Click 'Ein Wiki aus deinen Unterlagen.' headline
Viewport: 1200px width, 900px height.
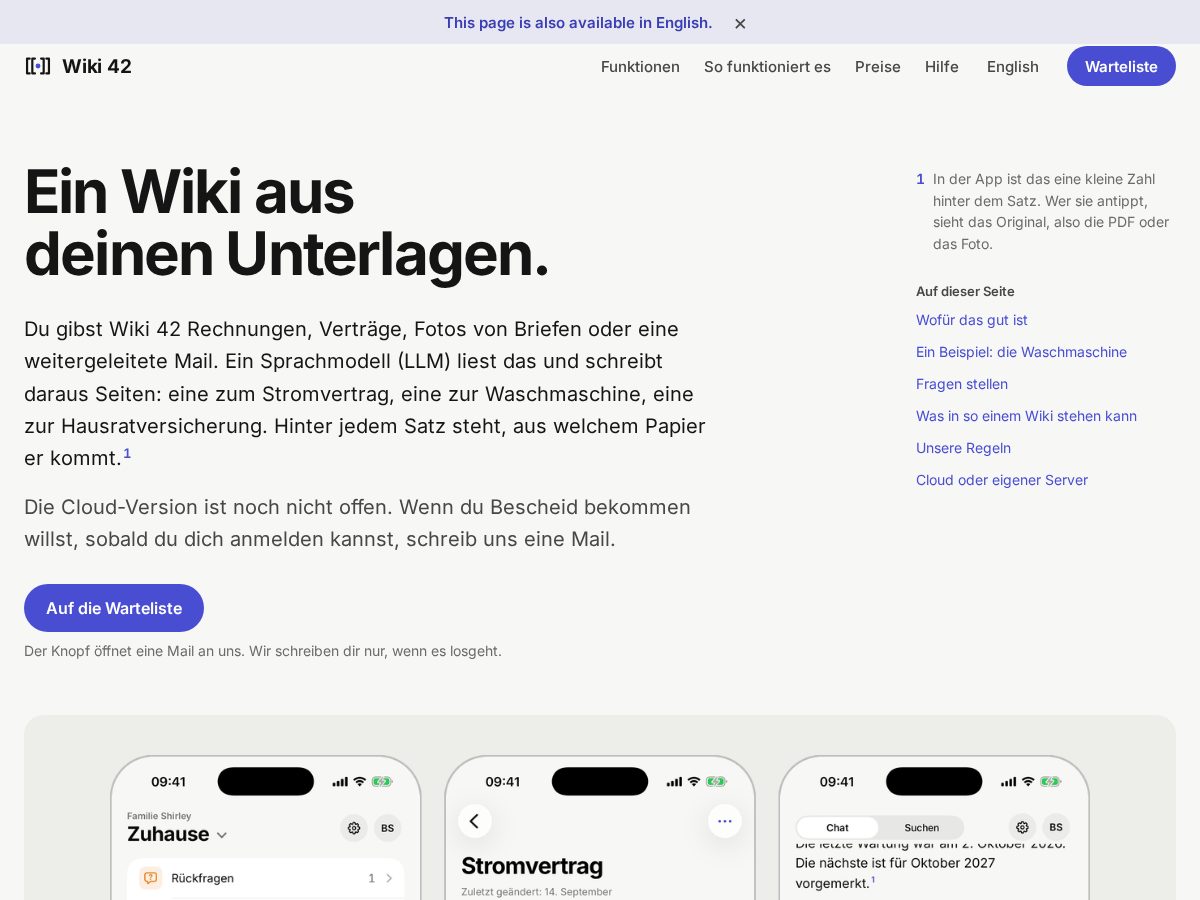[x=287, y=223]
